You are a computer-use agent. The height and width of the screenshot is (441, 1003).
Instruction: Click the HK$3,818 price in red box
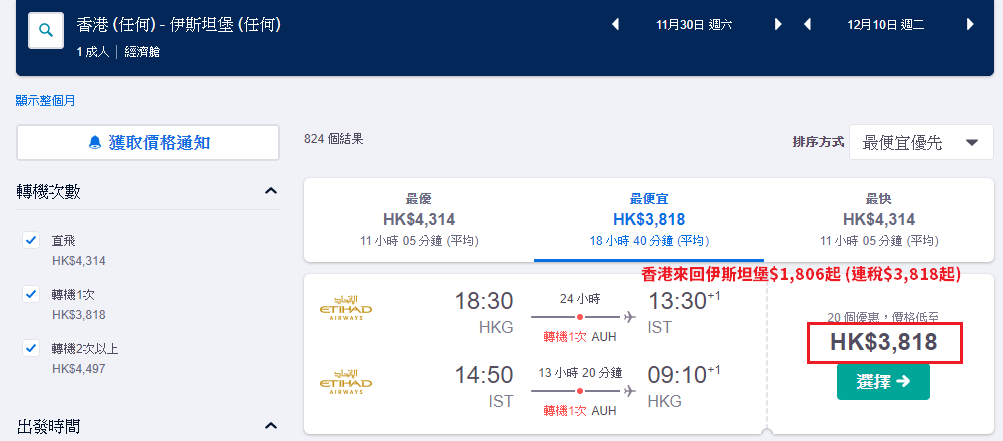[884, 342]
